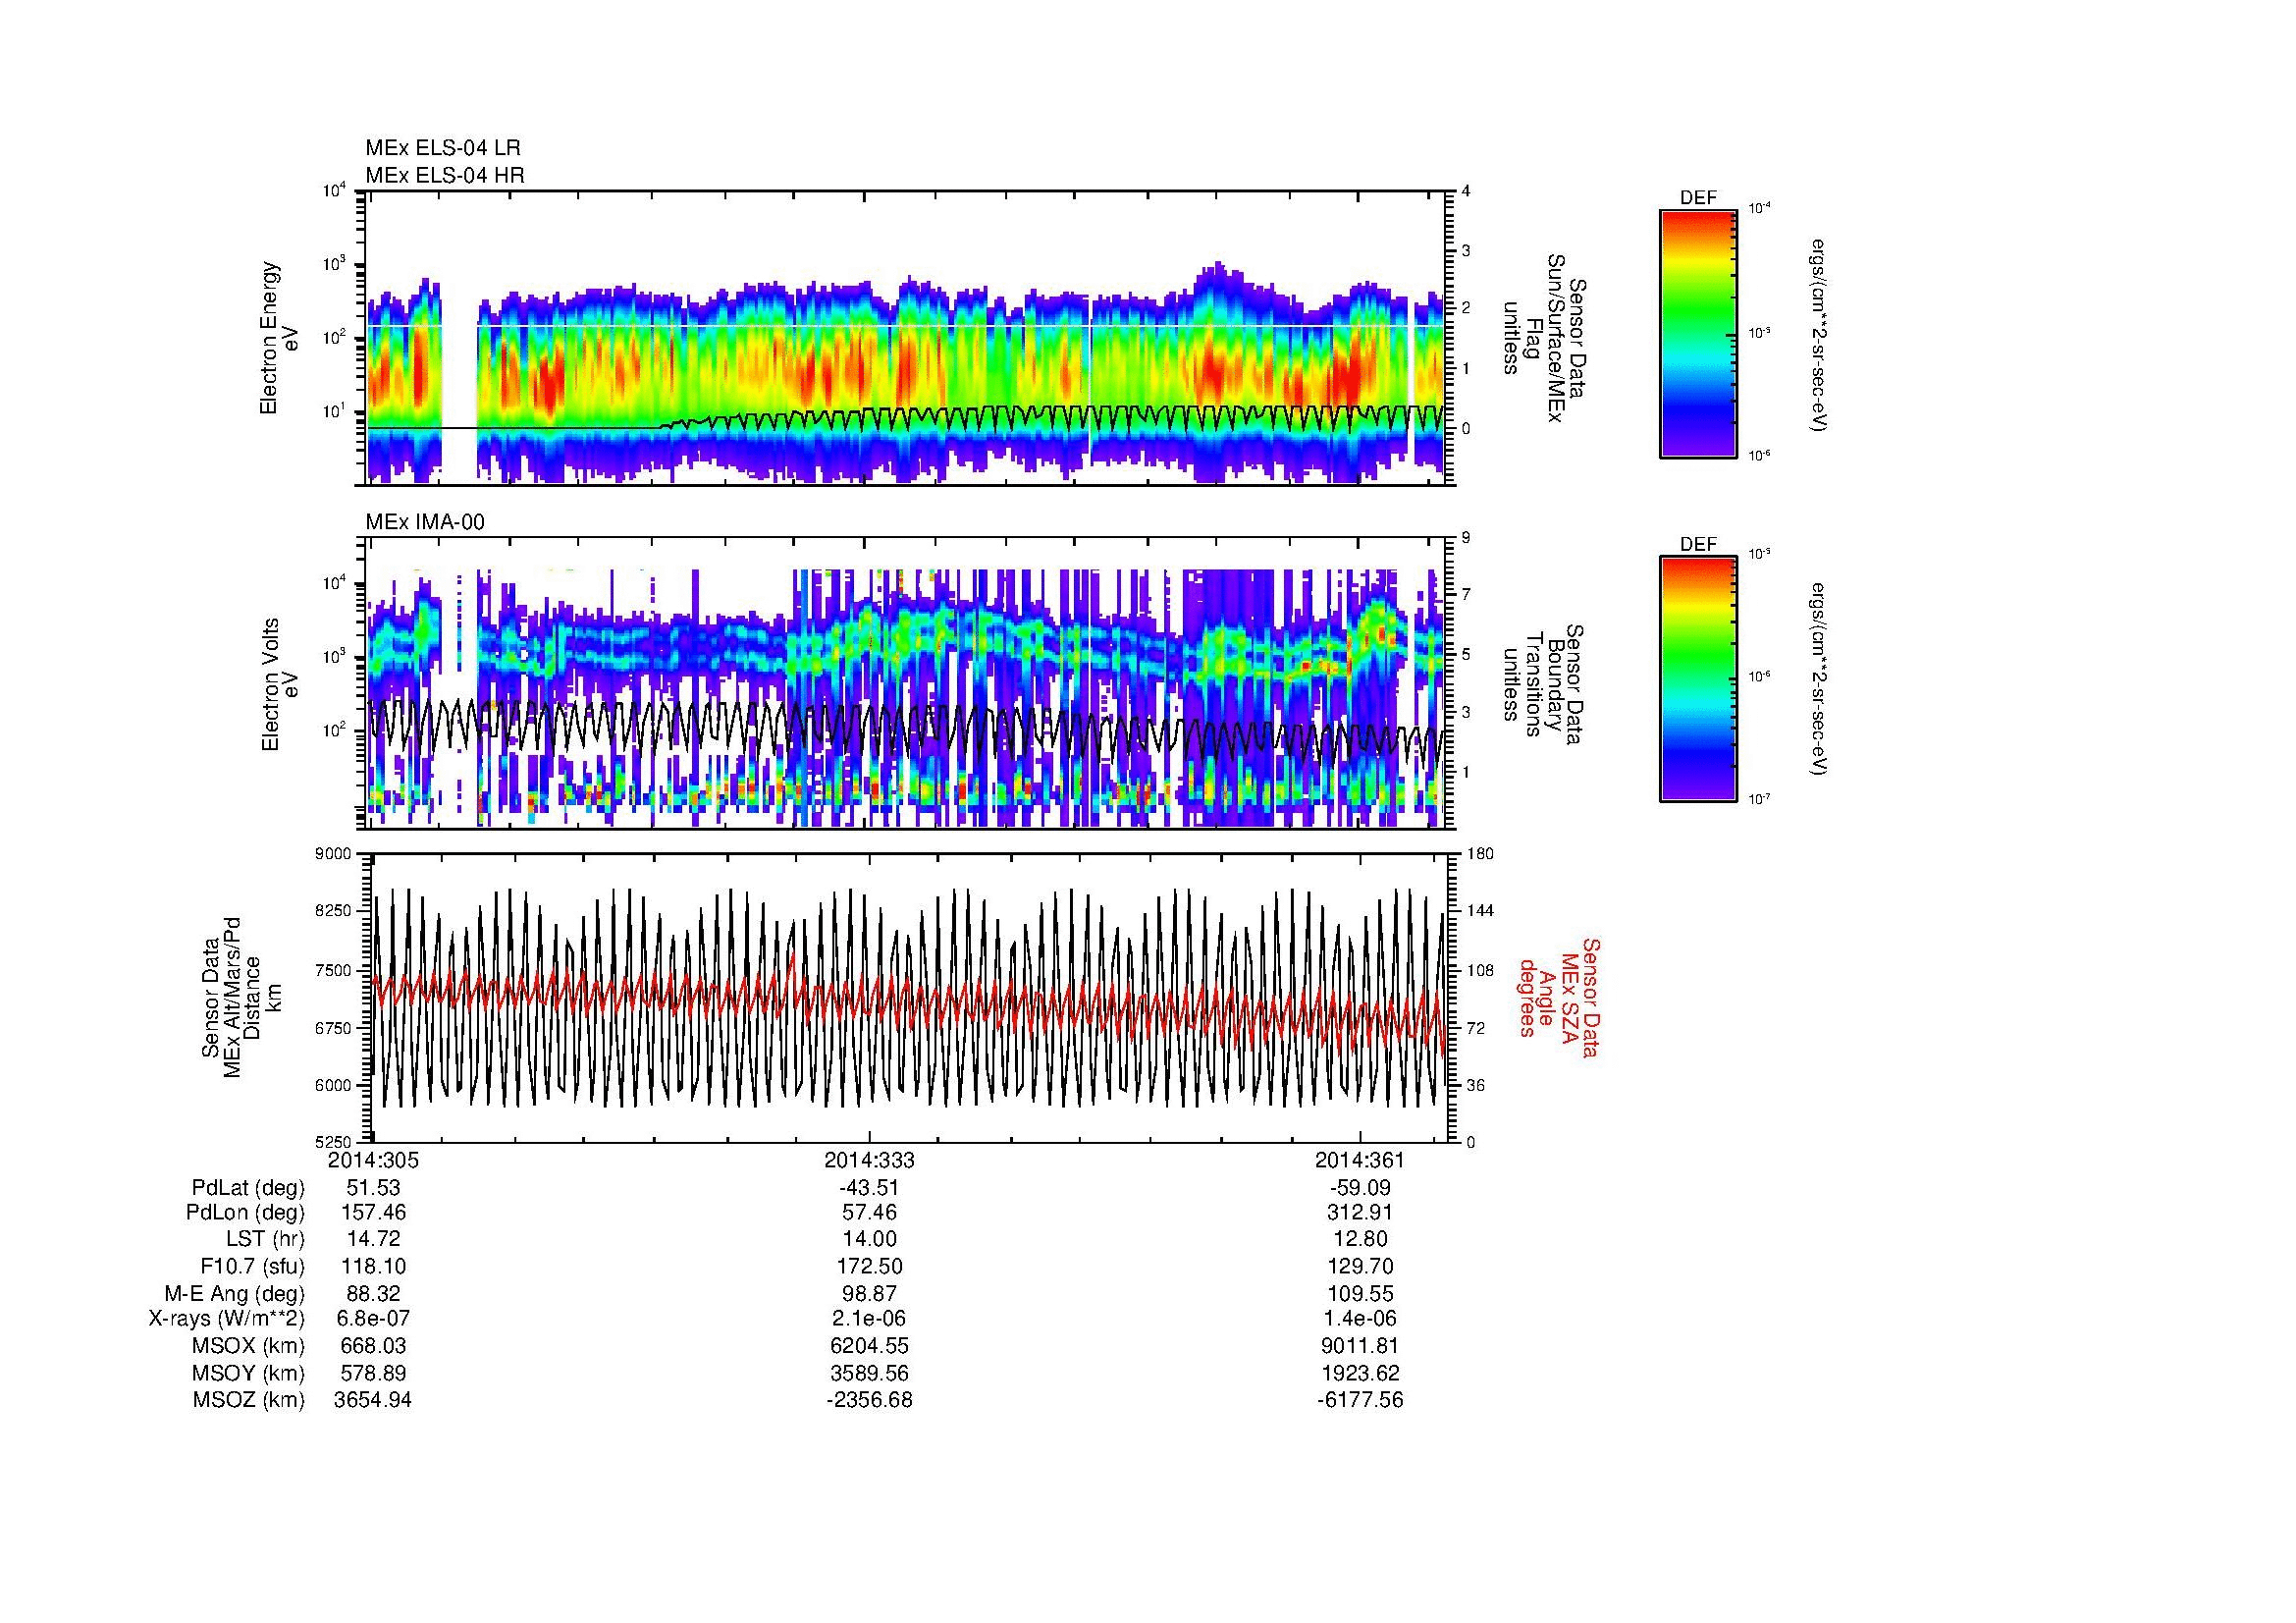Click the 180 tick on SZA axis
The image size is (2296, 1623).
(1482, 854)
